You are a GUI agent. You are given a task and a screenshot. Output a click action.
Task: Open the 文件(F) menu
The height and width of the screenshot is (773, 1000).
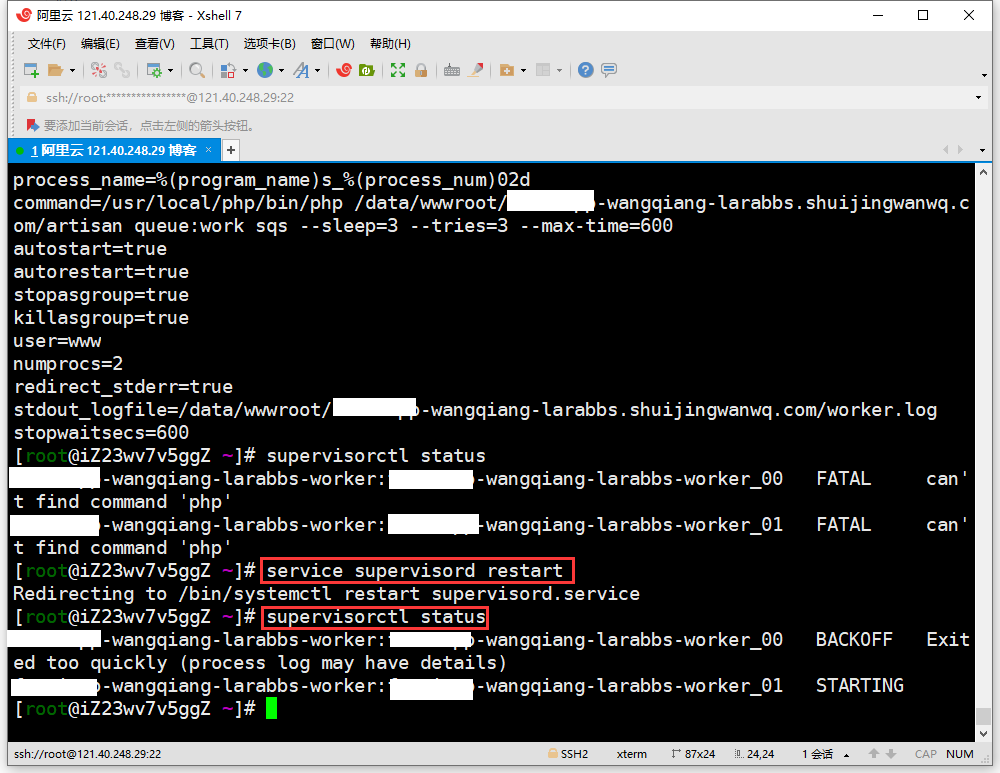[x=46, y=44]
